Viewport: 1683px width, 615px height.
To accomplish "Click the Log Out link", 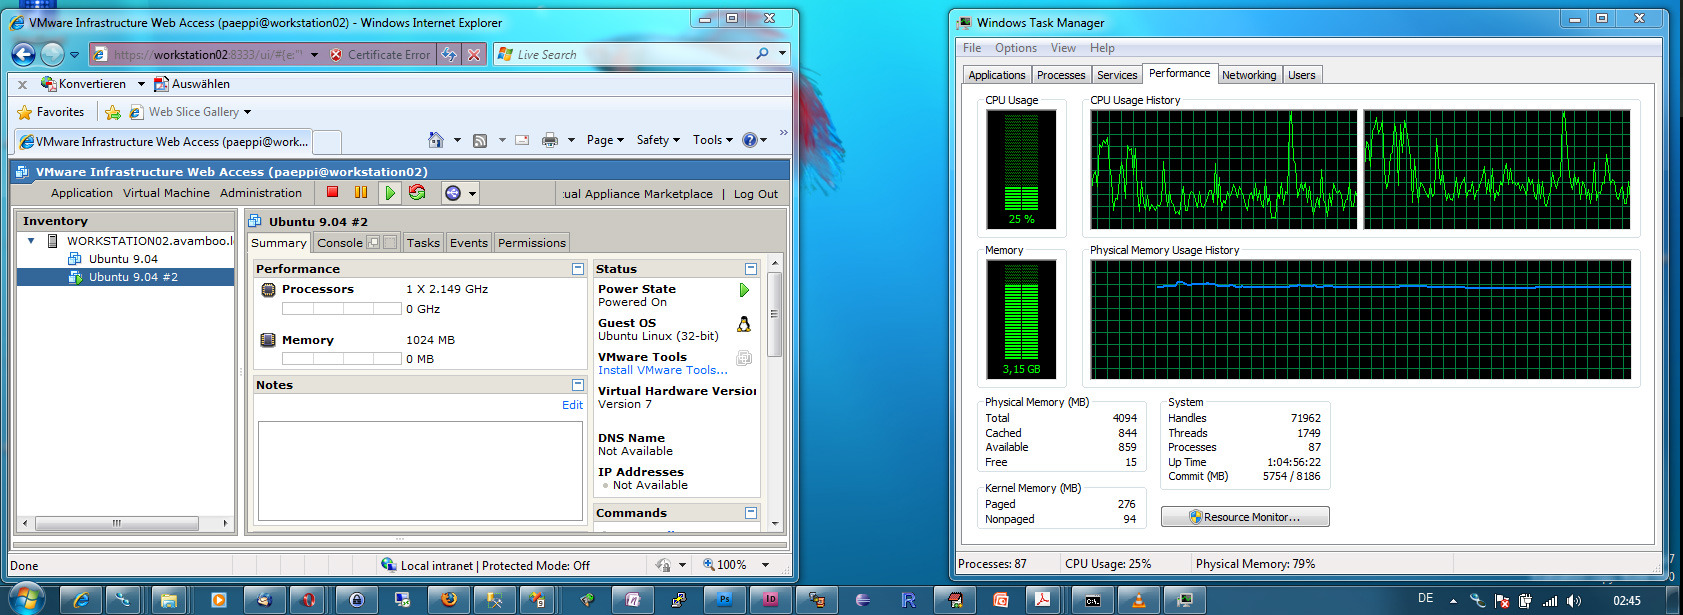I will click(x=756, y=194).
